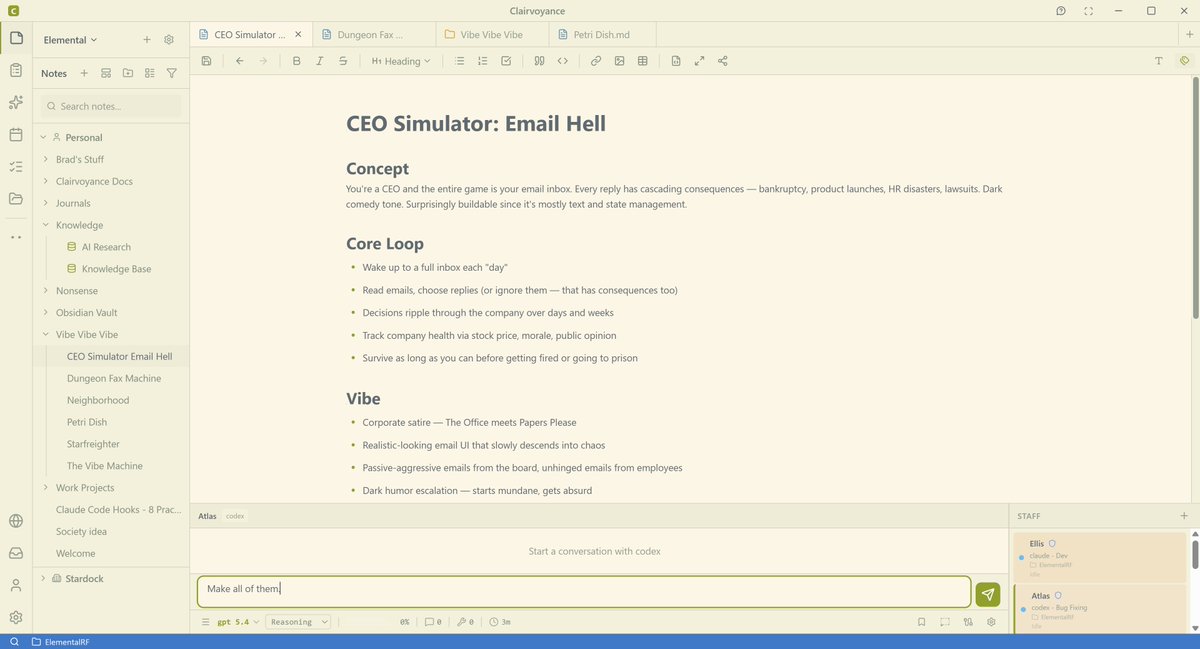Open the Starfreighter note
Image resolution: width=1200 pixels, height=649 pixels.
point(93,444)
